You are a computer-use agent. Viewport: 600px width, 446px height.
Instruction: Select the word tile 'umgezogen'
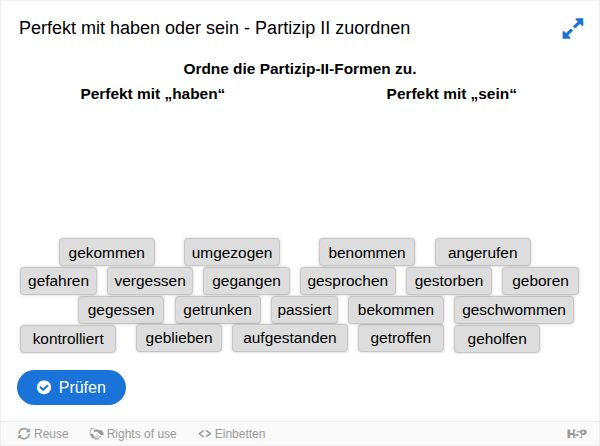[x=232, y=252]
